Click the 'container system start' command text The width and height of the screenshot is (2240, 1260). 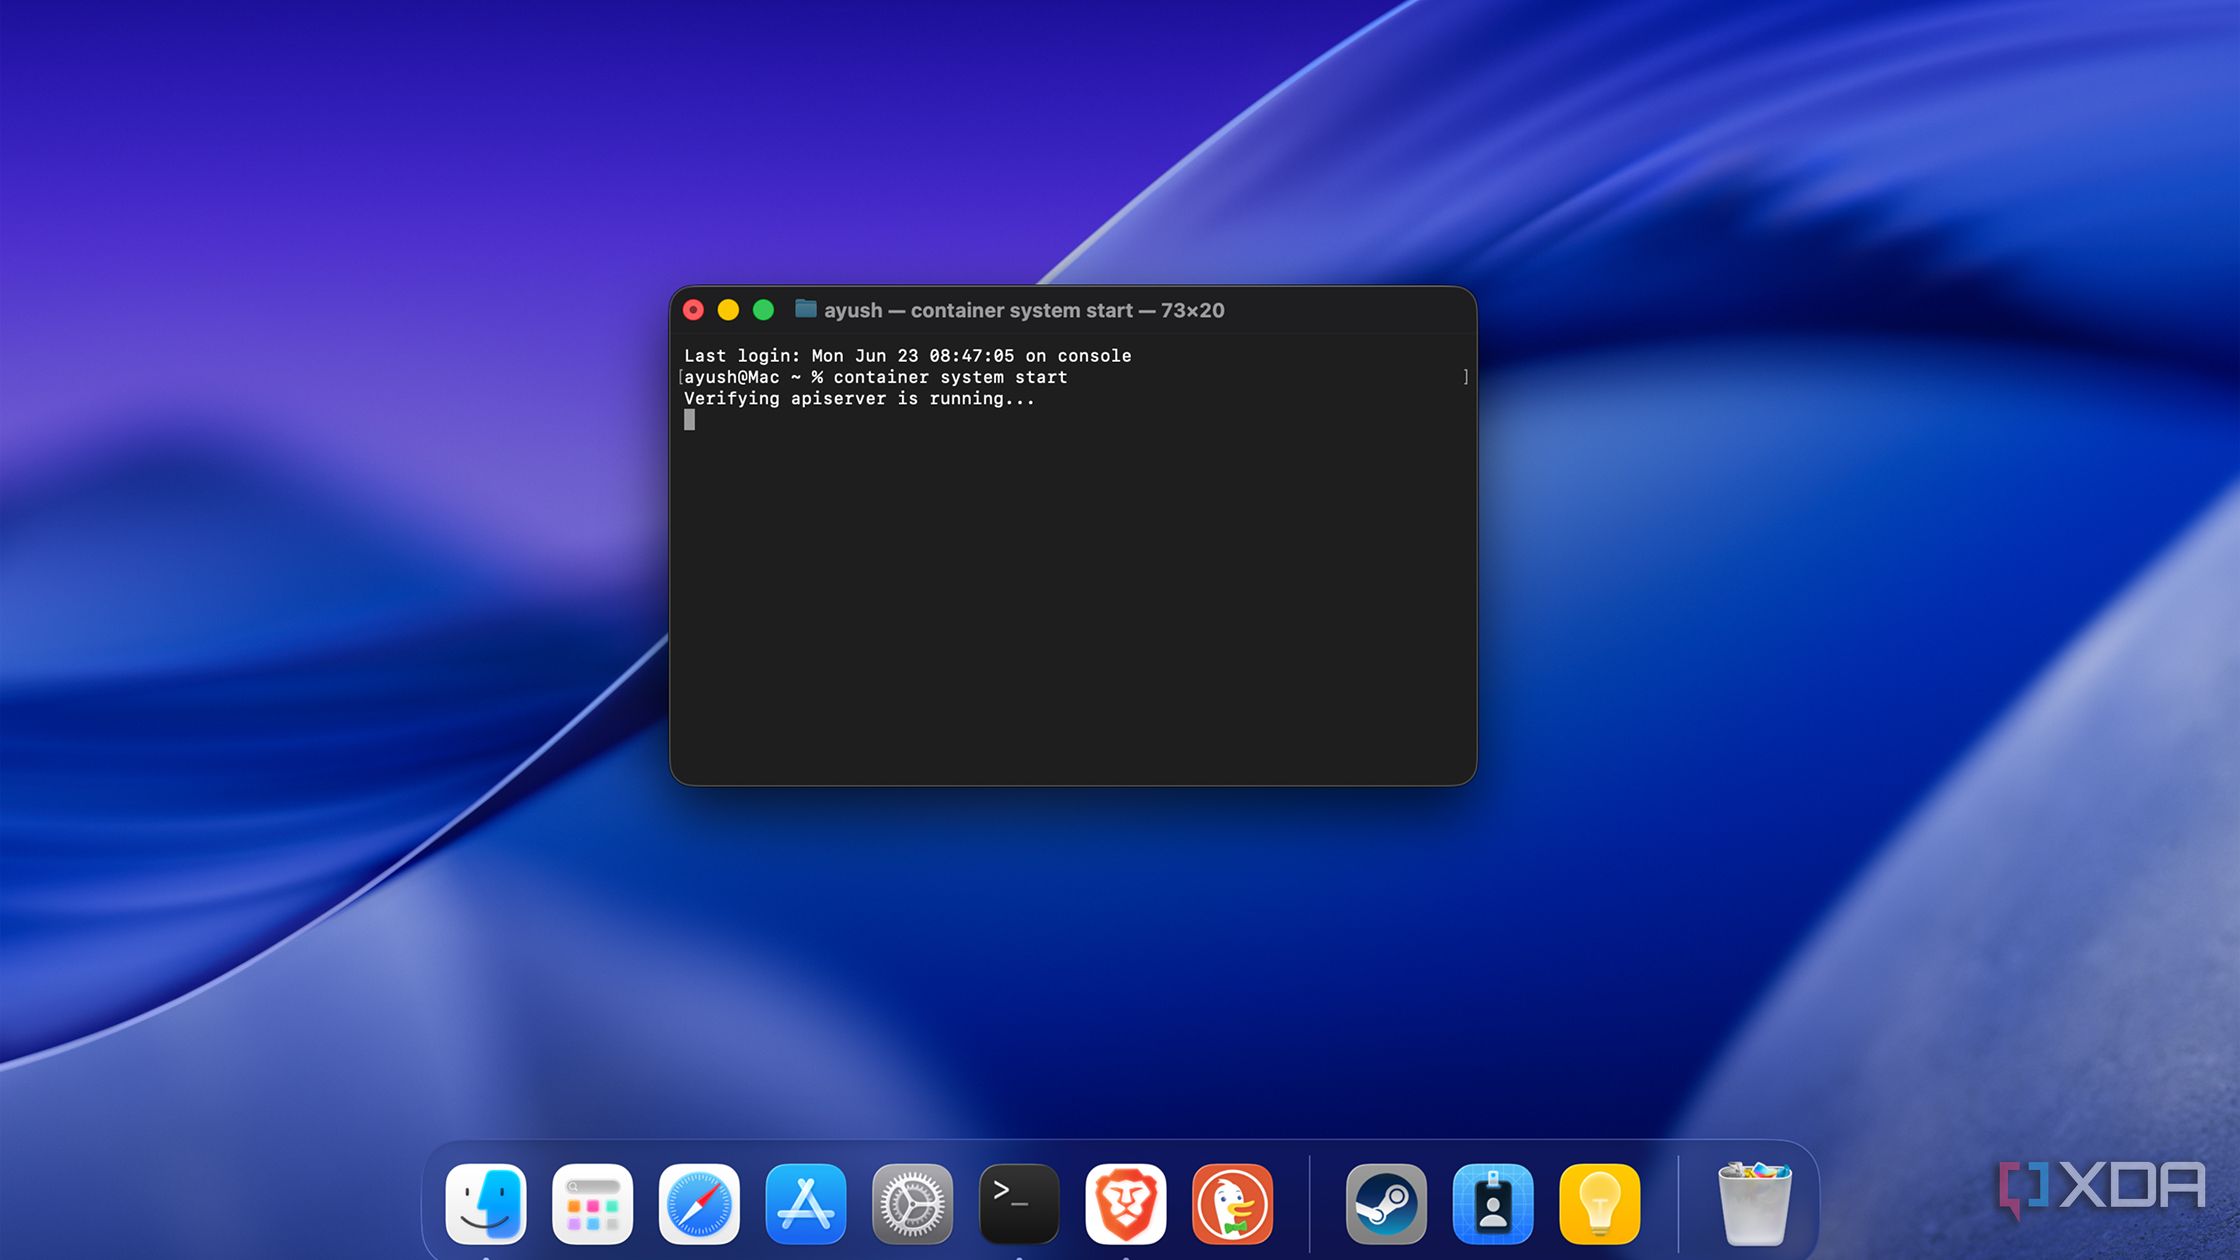(950, 377)
